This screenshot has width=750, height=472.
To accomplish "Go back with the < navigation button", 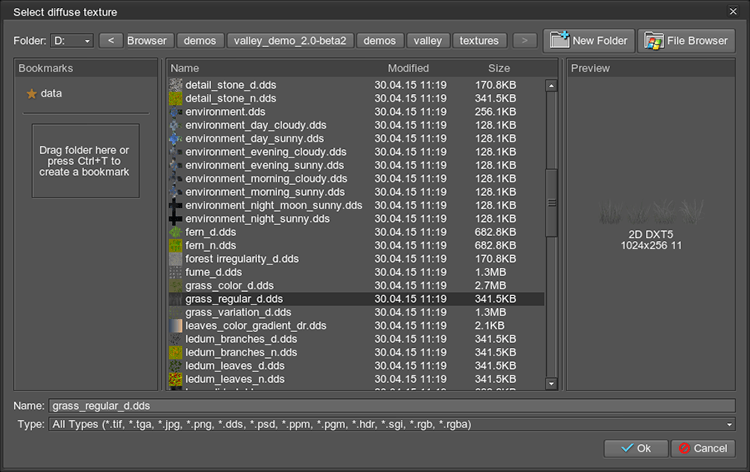I will pyautogui.click(x=109, y=41).
